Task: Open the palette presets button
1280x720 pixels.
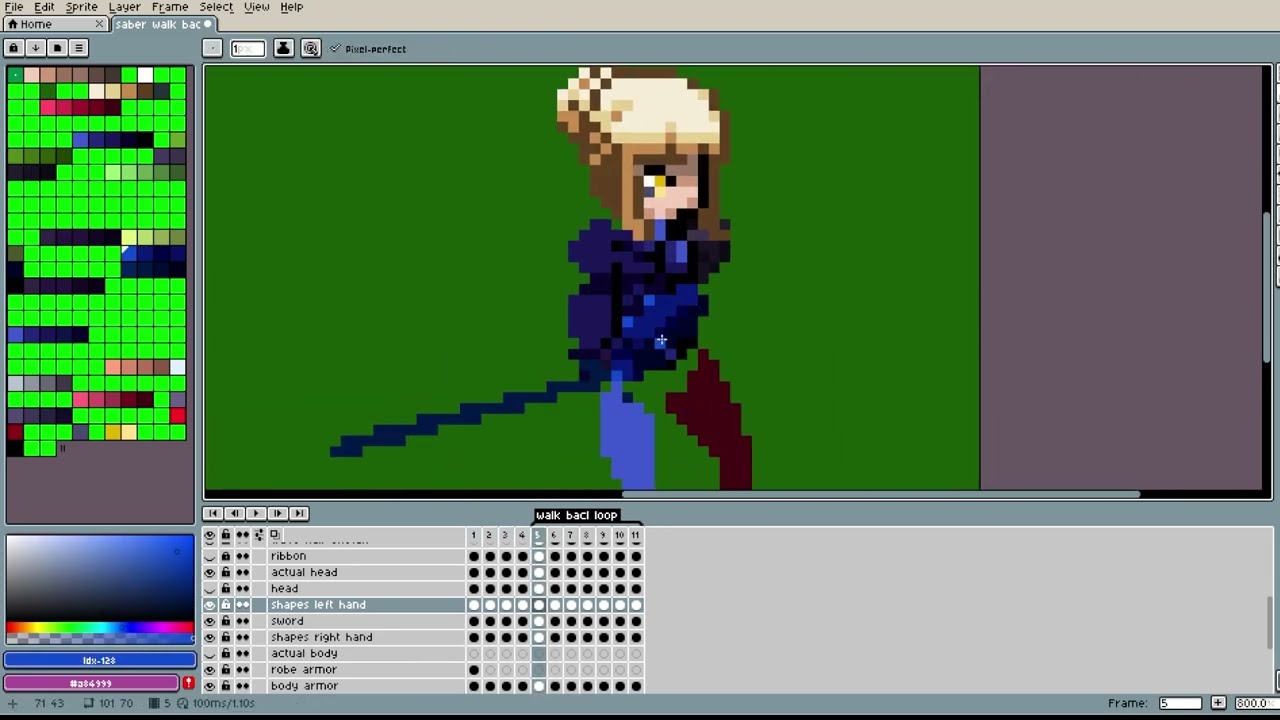Action: [57, 48]
